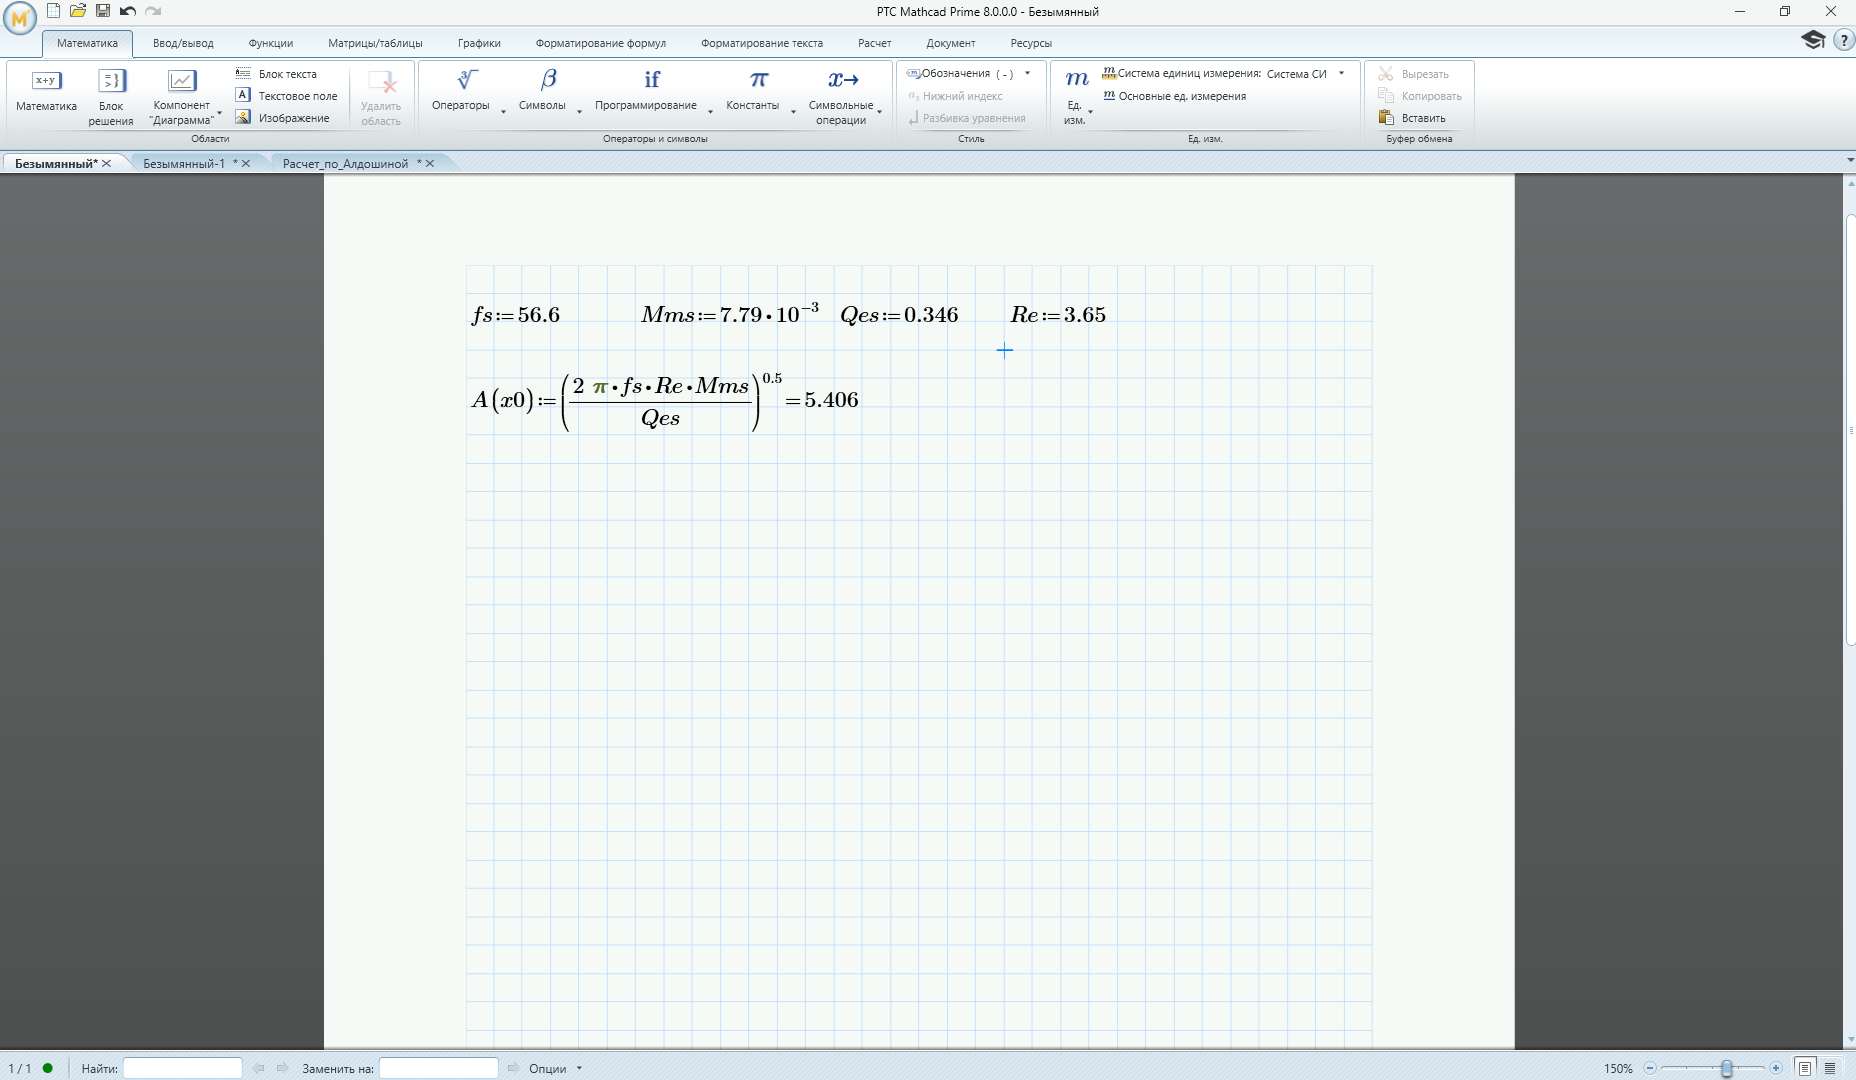Select the fs:=56.6 math region
Viewport: 1856px width, 1080px height.
click(516, 315)
